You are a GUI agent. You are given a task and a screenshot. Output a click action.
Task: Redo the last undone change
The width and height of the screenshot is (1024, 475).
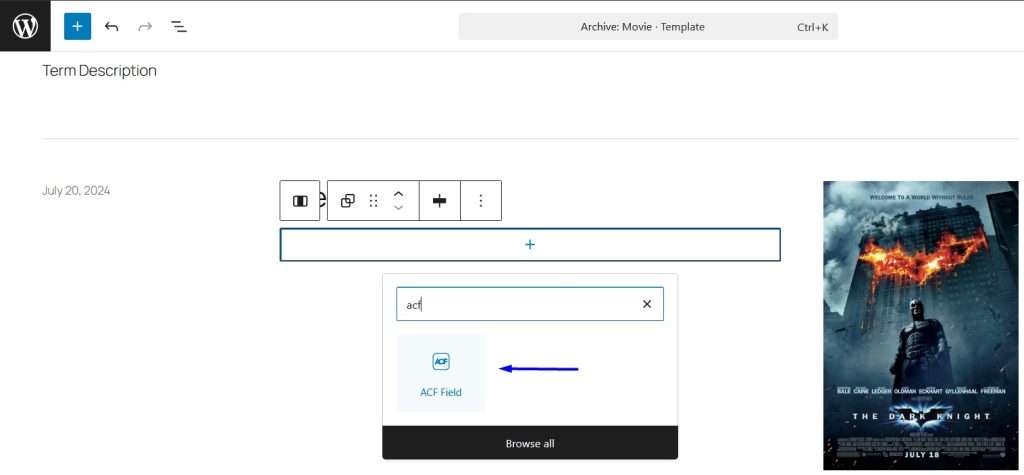pos(145,26)
